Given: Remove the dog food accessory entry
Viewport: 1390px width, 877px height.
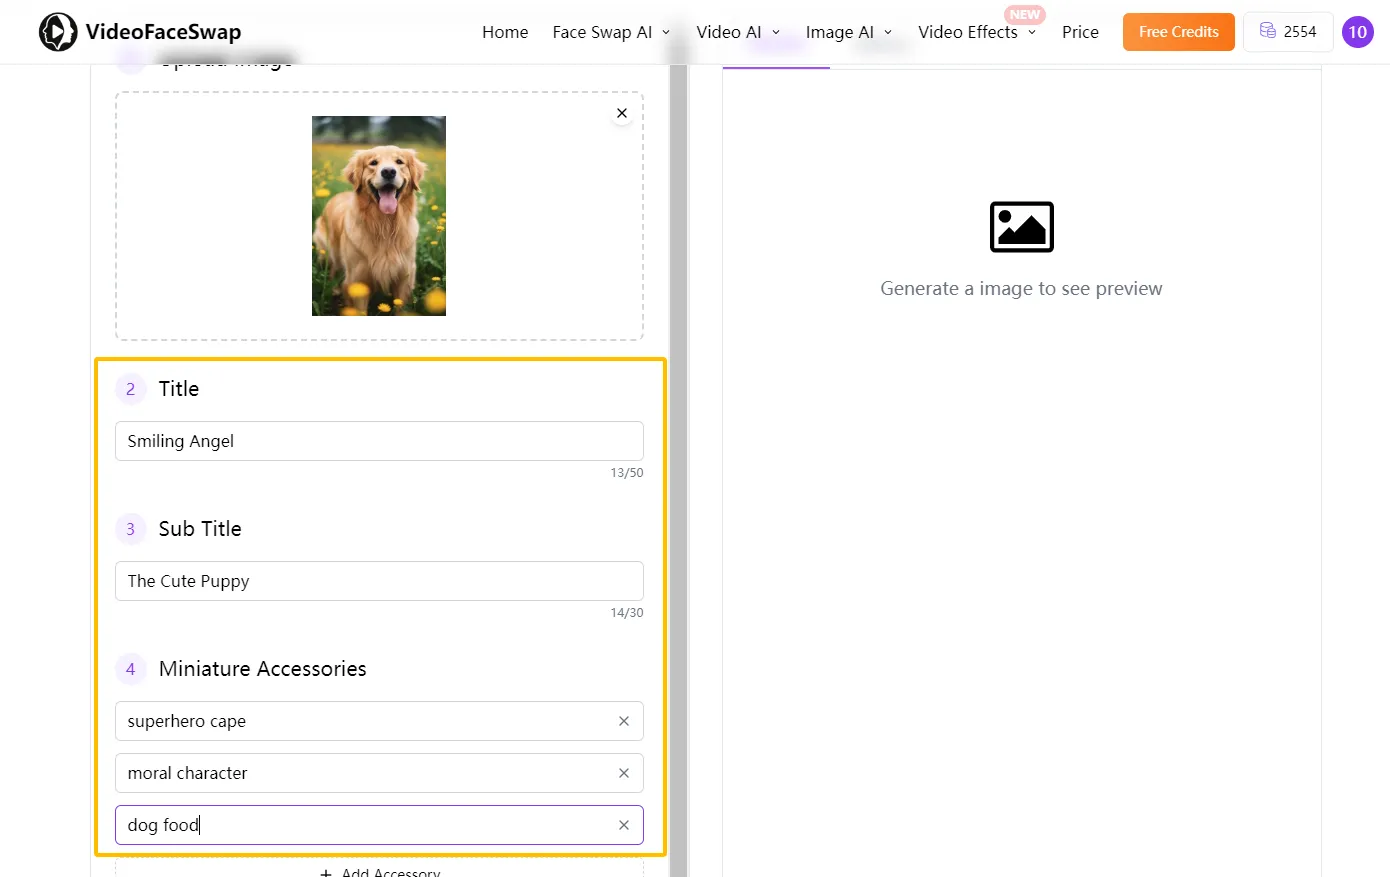Looking at the screenshot, I should coord(624,825).
